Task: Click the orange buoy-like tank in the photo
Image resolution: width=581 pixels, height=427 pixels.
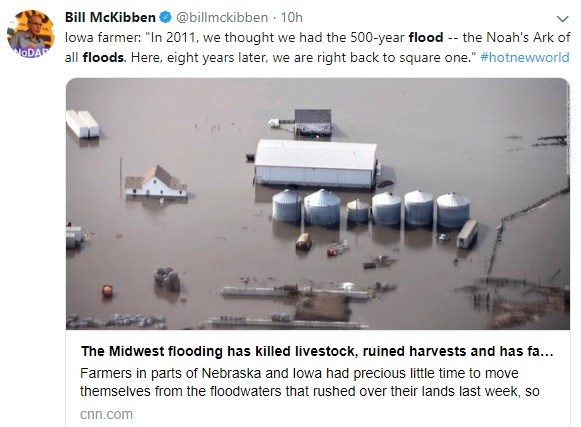Action: (x=107, y=291)
